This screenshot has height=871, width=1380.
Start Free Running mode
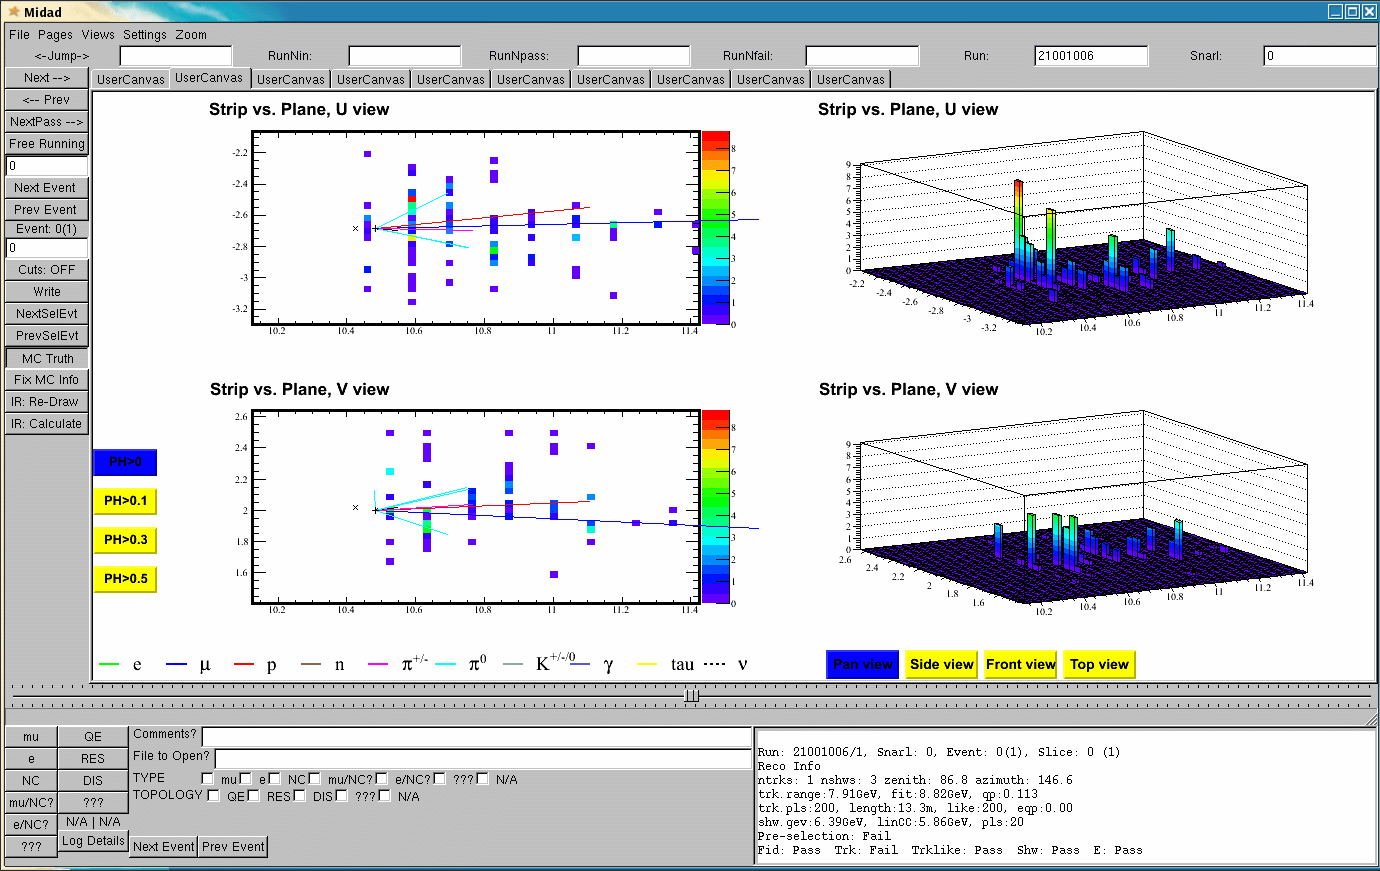click(x=46, y=144)
